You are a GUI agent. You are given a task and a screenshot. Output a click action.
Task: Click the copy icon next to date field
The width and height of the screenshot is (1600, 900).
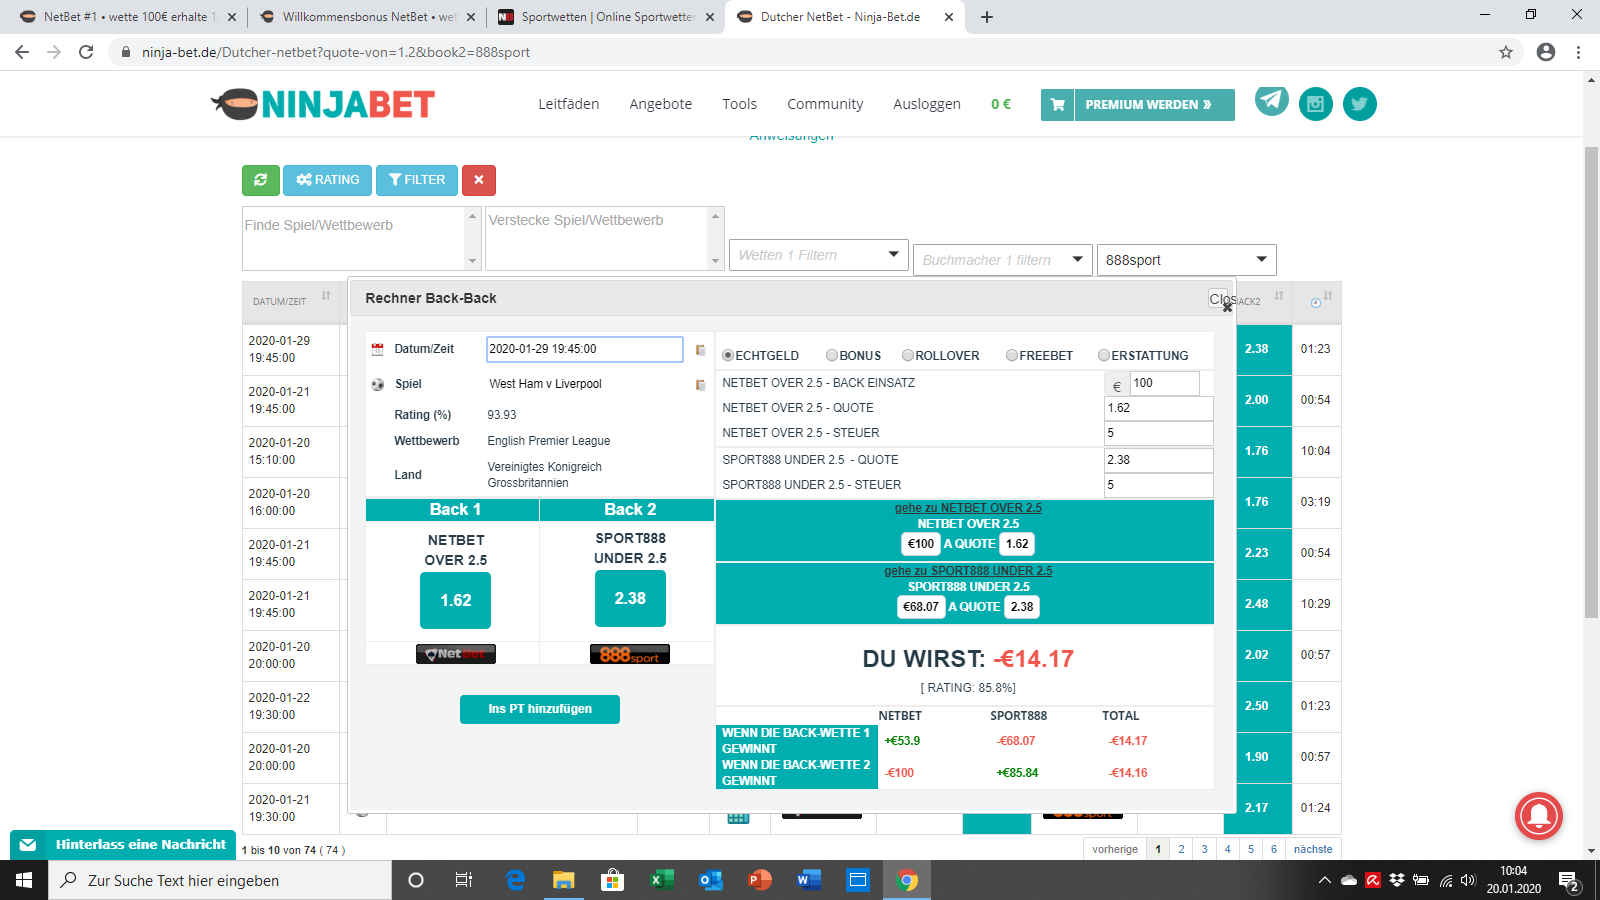pyautogui.click(x=701, y=350)
